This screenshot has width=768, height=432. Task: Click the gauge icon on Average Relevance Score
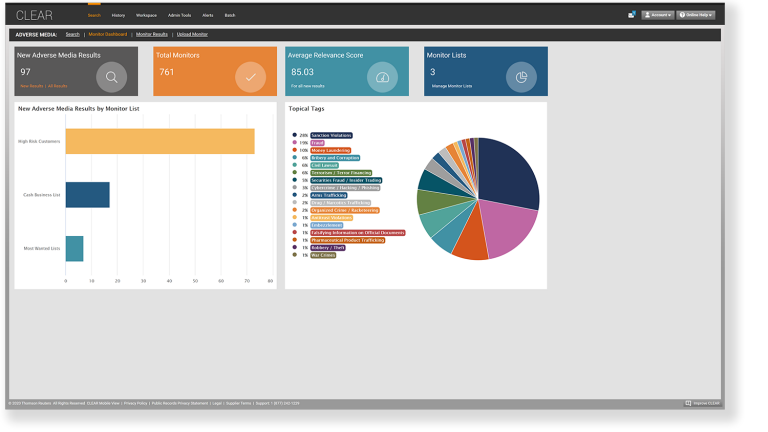click(383, 77)
